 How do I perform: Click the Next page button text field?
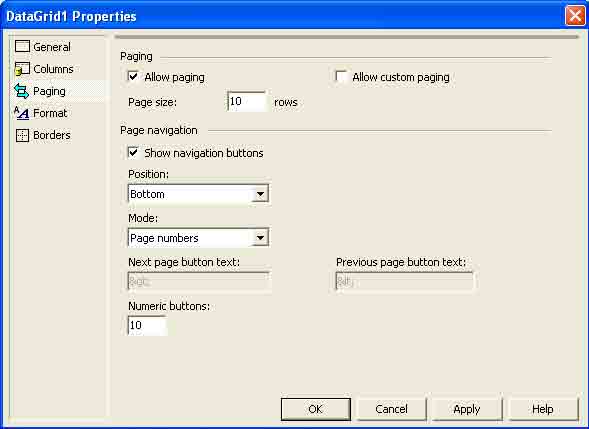pyautogui.click(x=198, y=281)
